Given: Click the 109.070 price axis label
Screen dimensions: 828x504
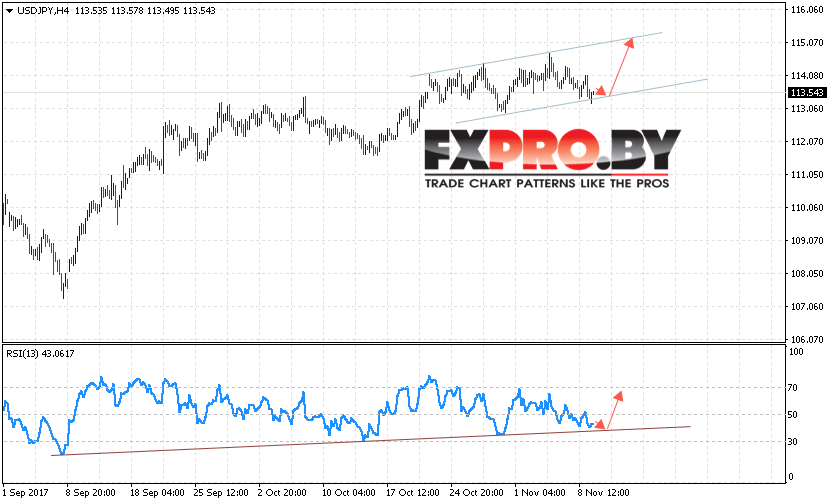Looking at the screenshot, I should (807, 240).
